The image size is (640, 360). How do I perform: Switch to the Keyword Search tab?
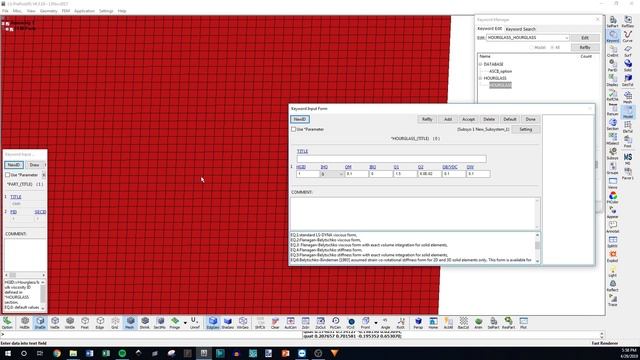pos(520,29)
